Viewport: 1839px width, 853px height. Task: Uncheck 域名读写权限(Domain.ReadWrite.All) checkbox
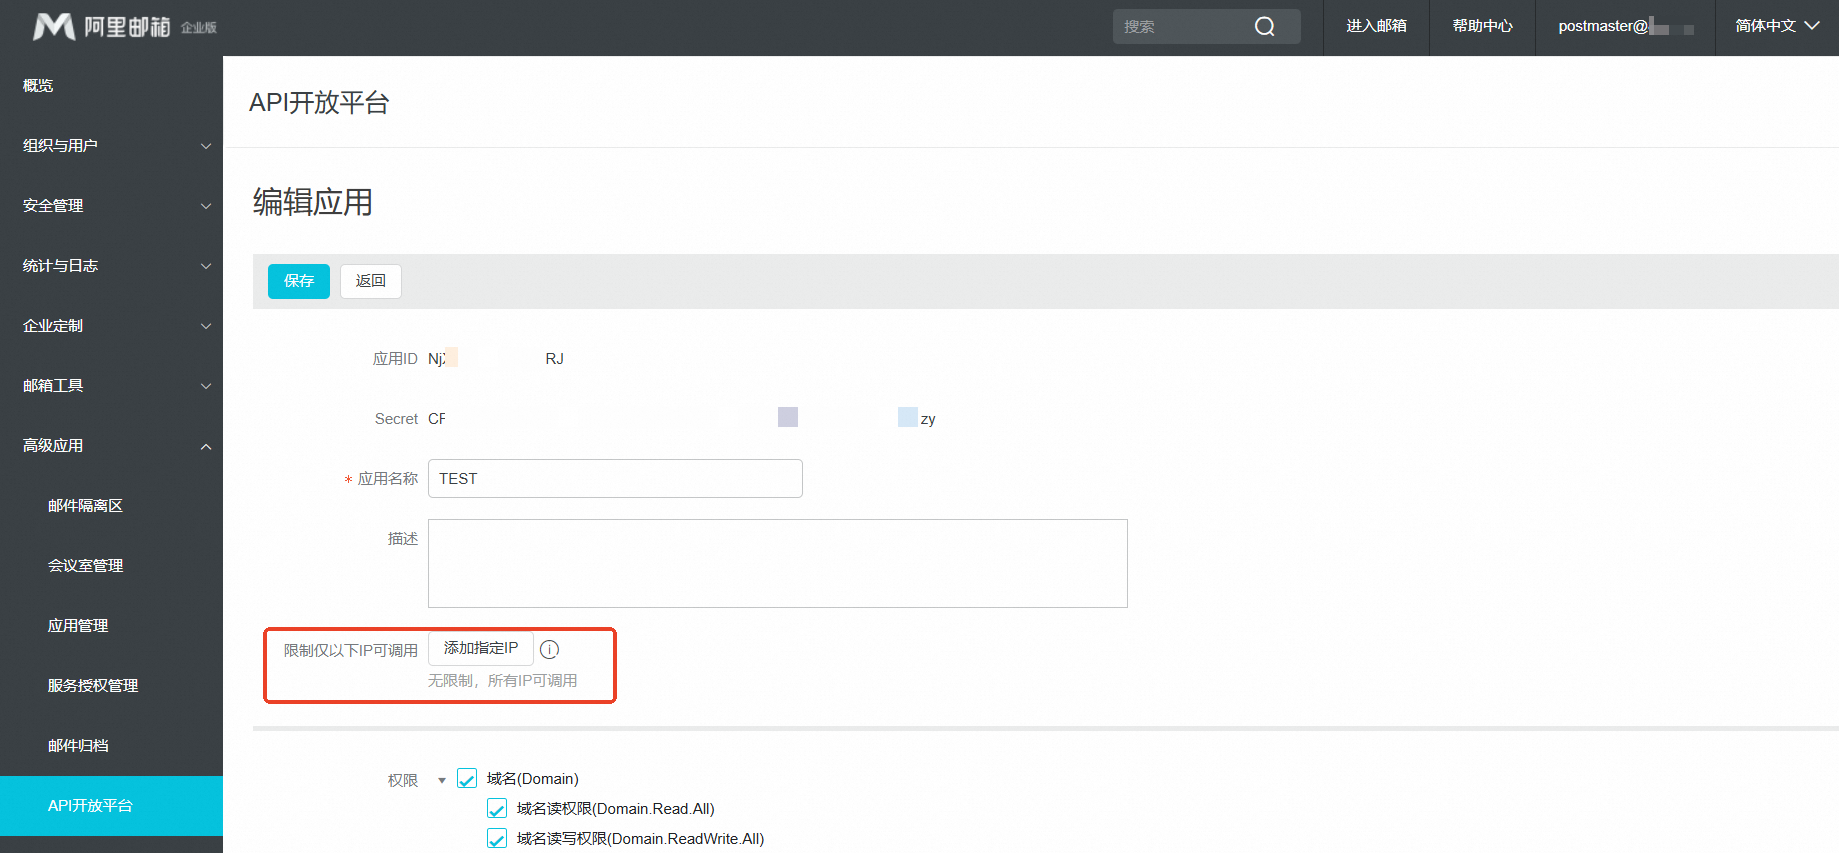(x=497, y=839)
